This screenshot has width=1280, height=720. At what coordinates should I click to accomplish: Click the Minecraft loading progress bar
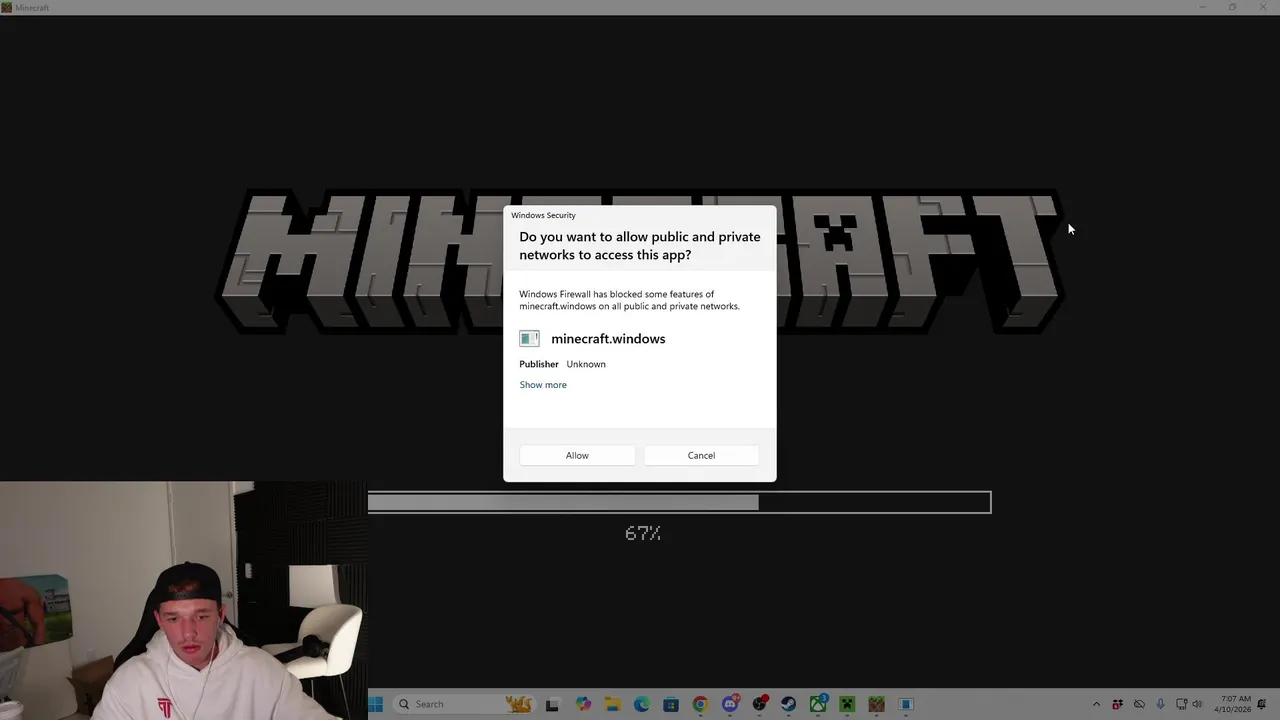[x=679, y=502]
